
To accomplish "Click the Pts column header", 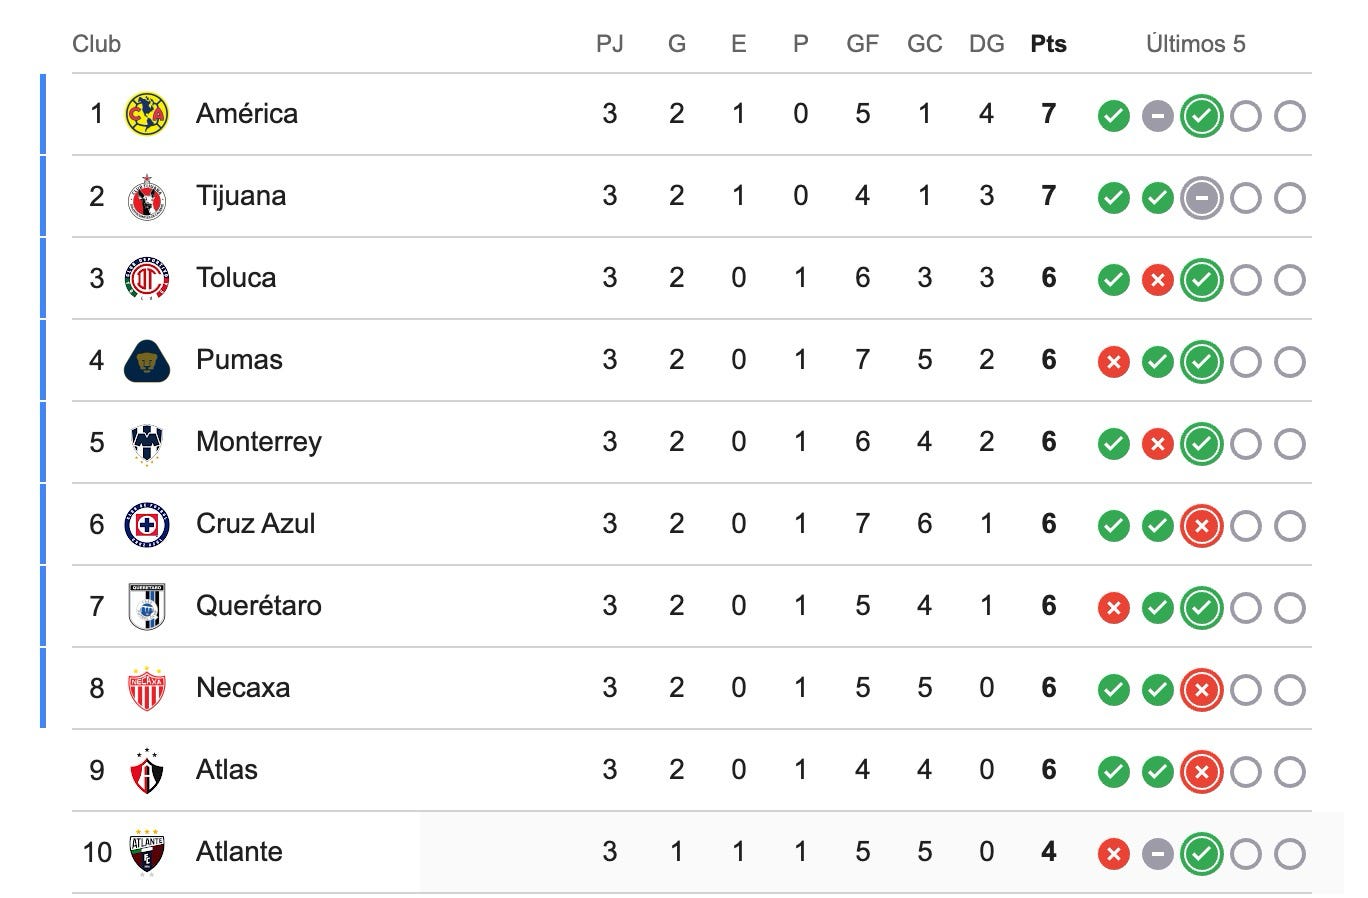I will 1048,44.
